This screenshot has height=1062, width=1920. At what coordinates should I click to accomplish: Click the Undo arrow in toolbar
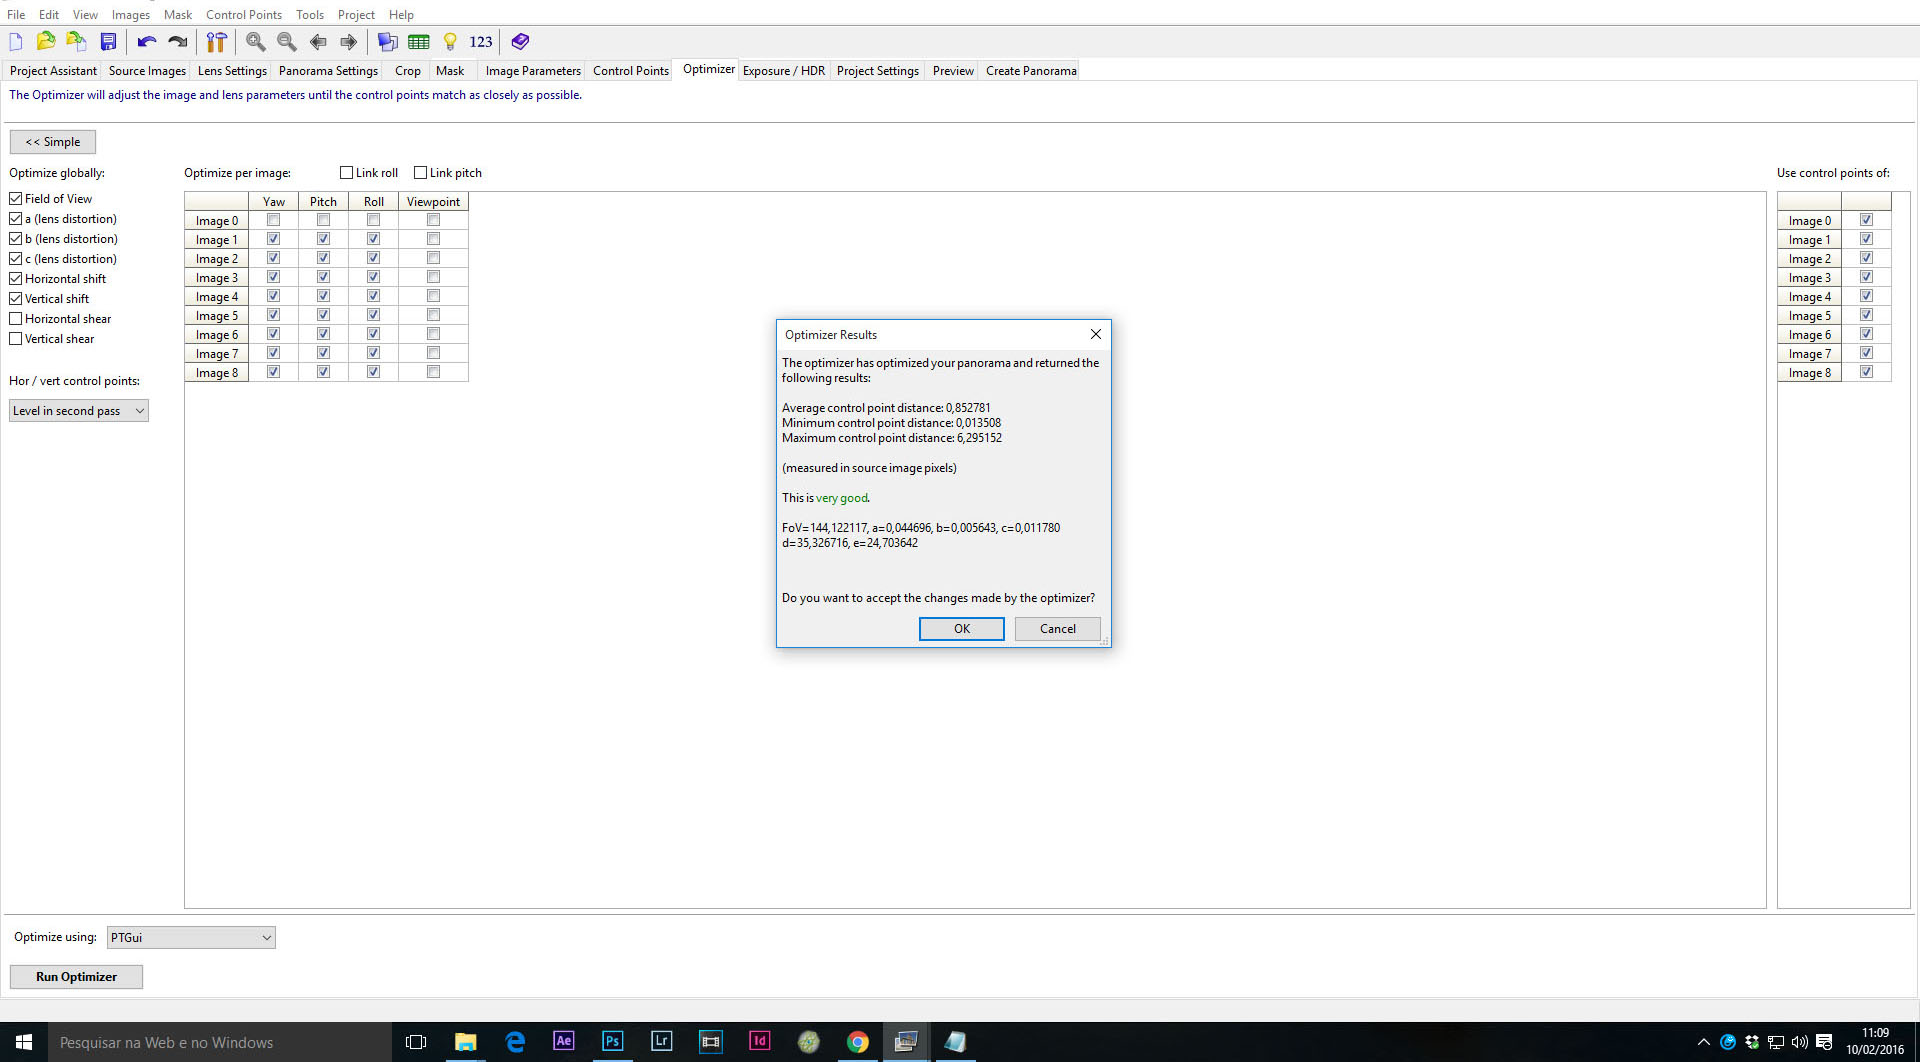pos(147,42)
